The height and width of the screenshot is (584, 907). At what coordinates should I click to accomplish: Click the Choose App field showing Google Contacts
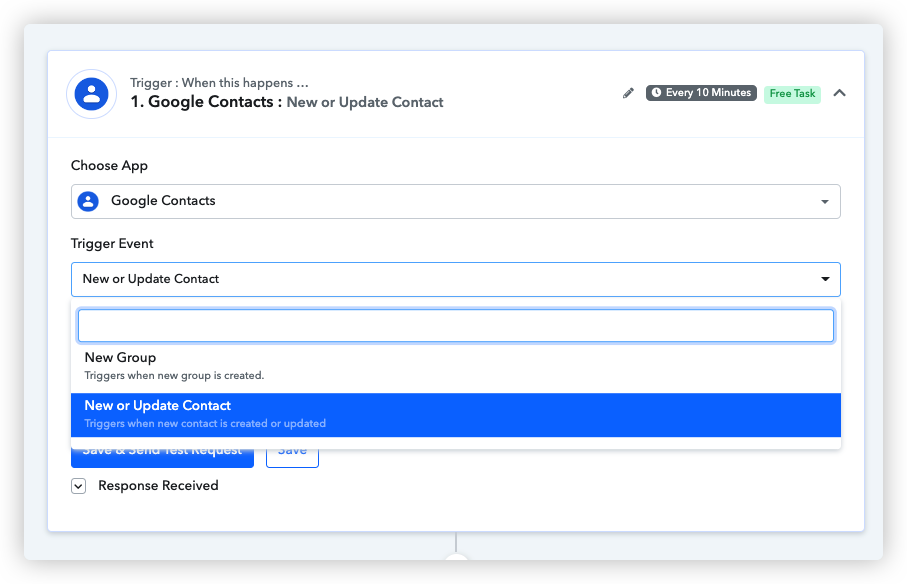(456, 201)
